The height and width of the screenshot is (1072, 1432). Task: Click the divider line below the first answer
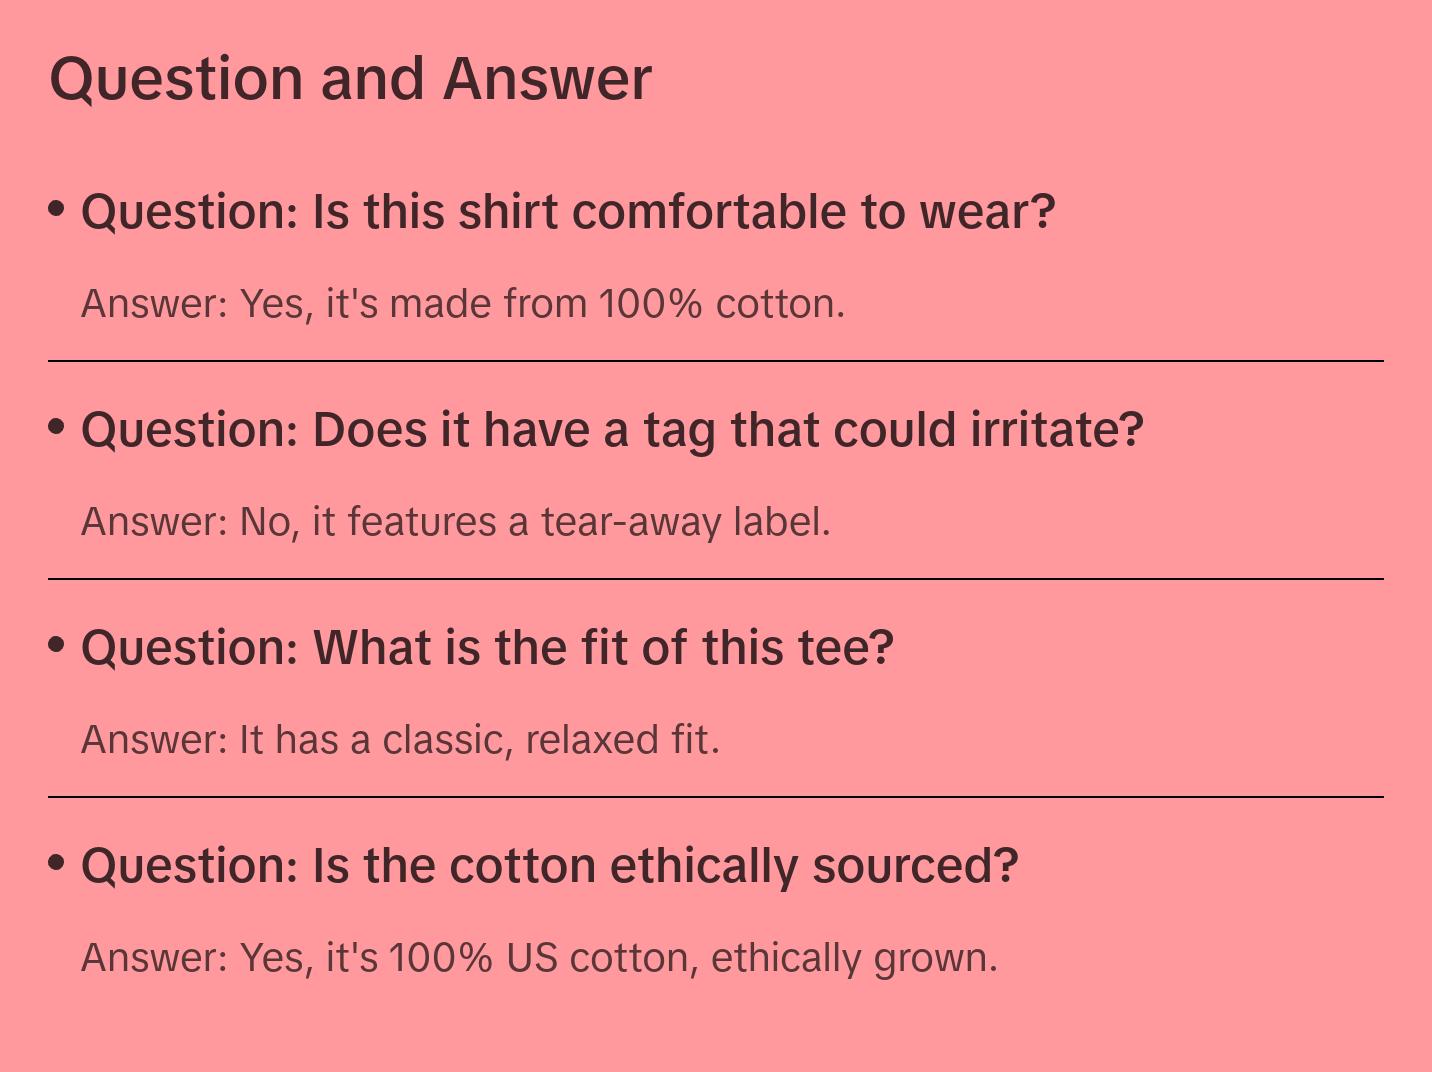[x=716, y=361]
